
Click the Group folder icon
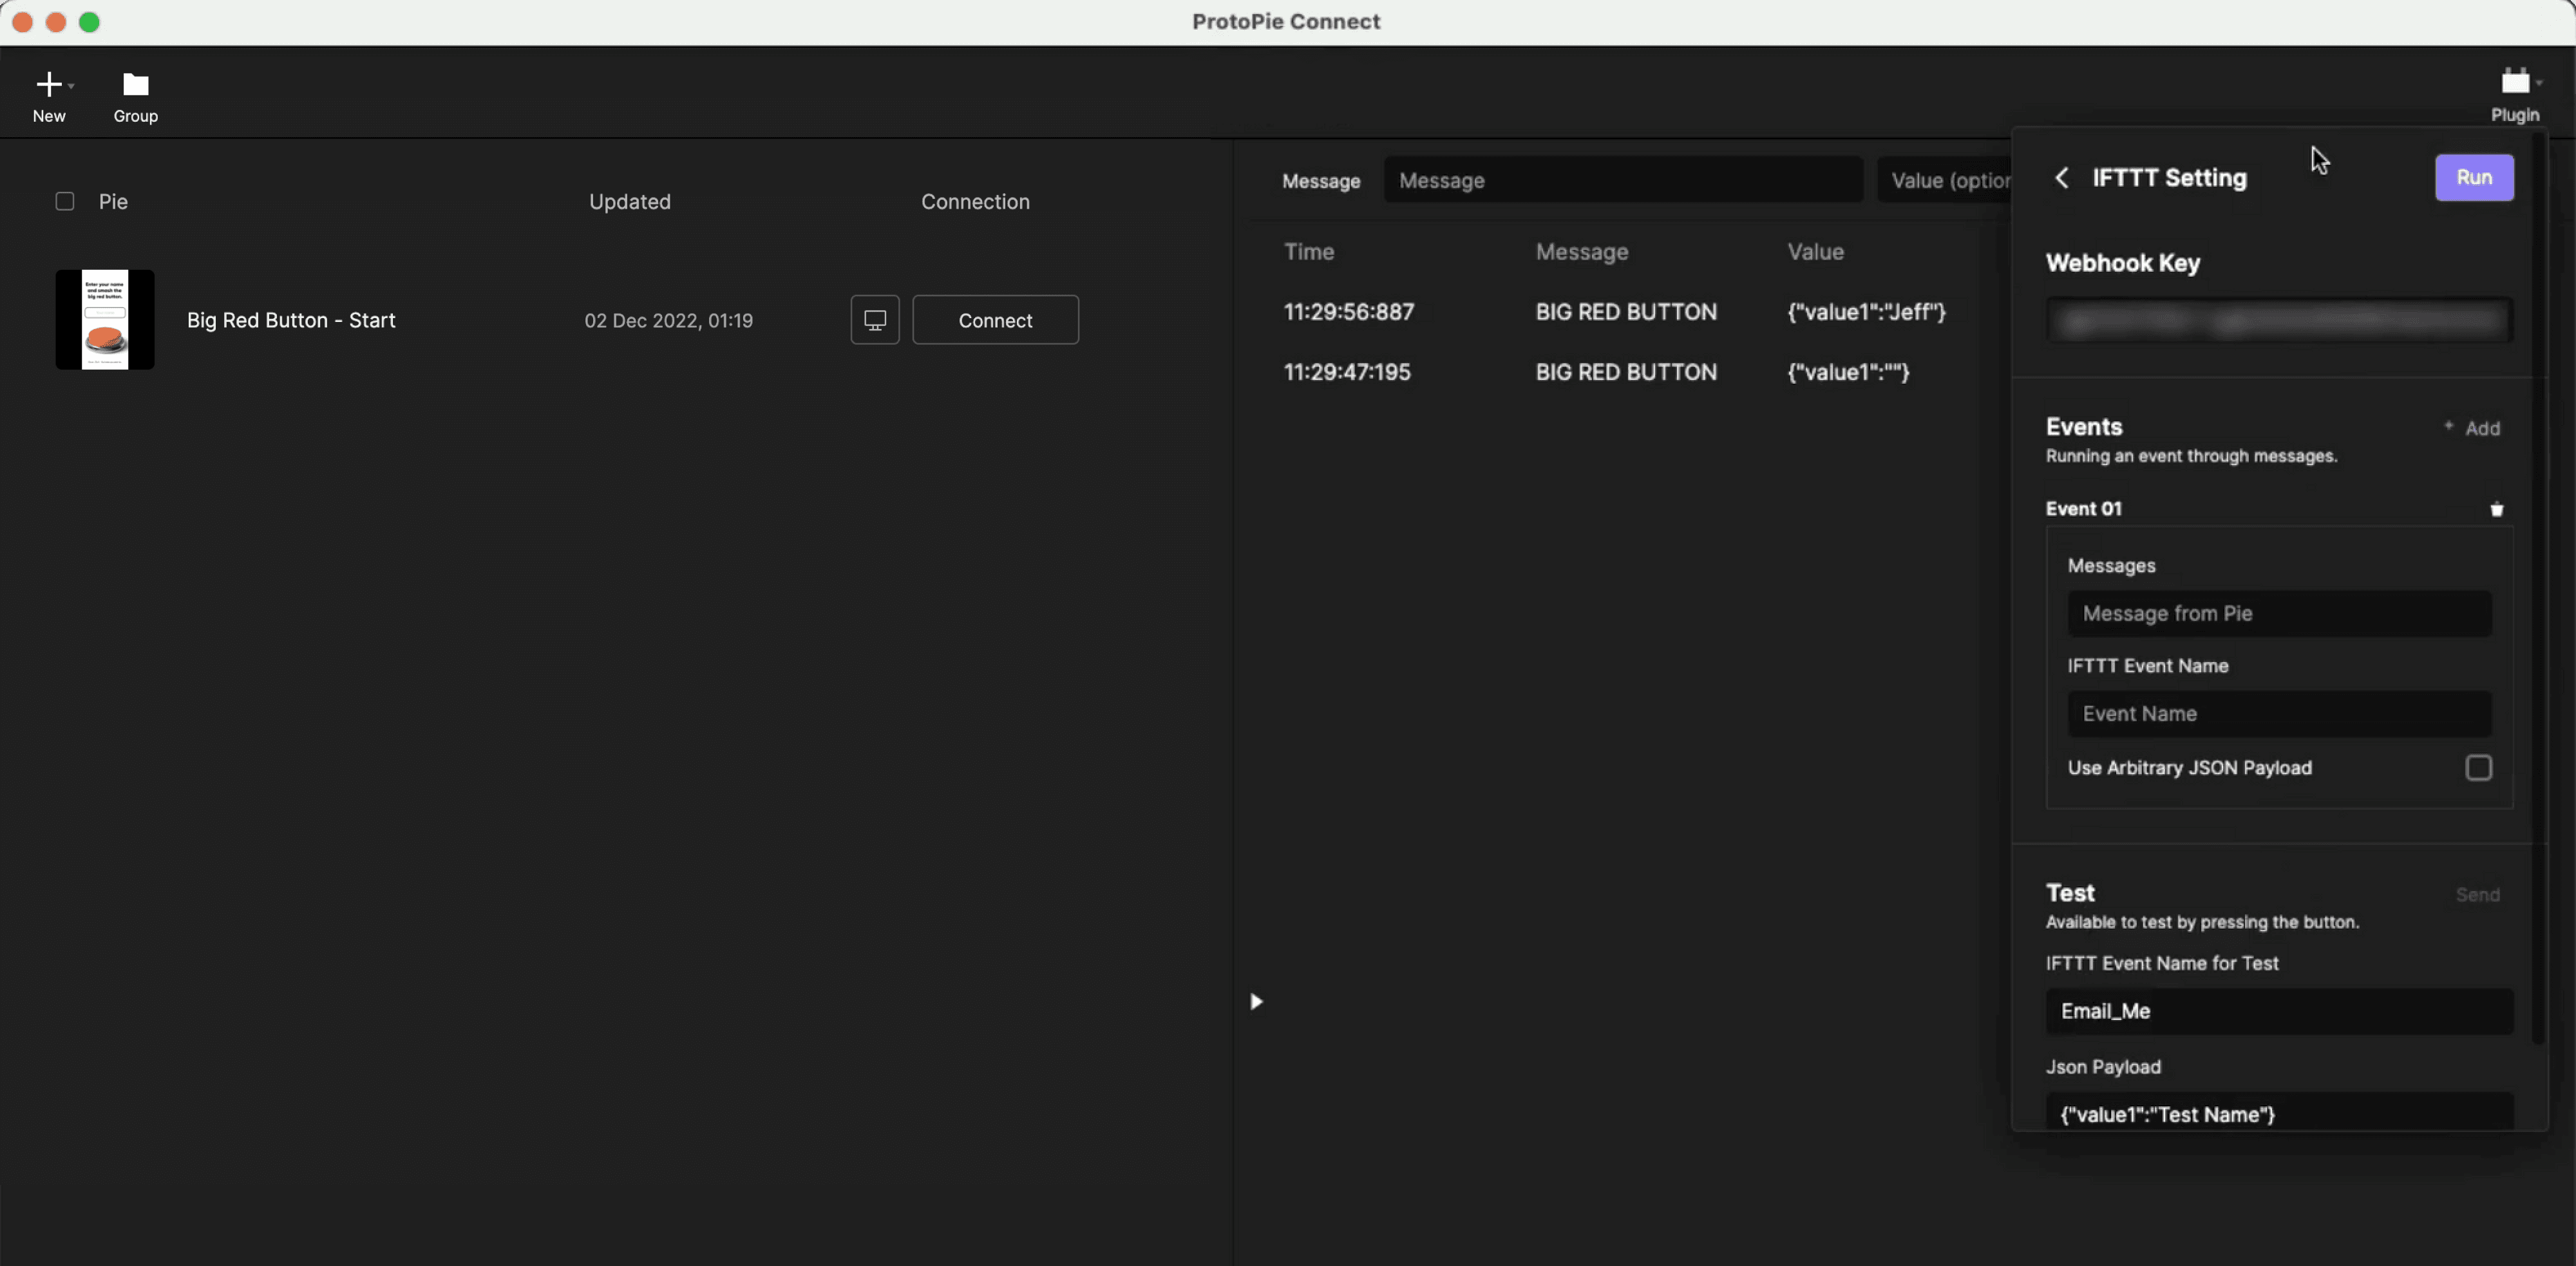click(x=135, y=84)
